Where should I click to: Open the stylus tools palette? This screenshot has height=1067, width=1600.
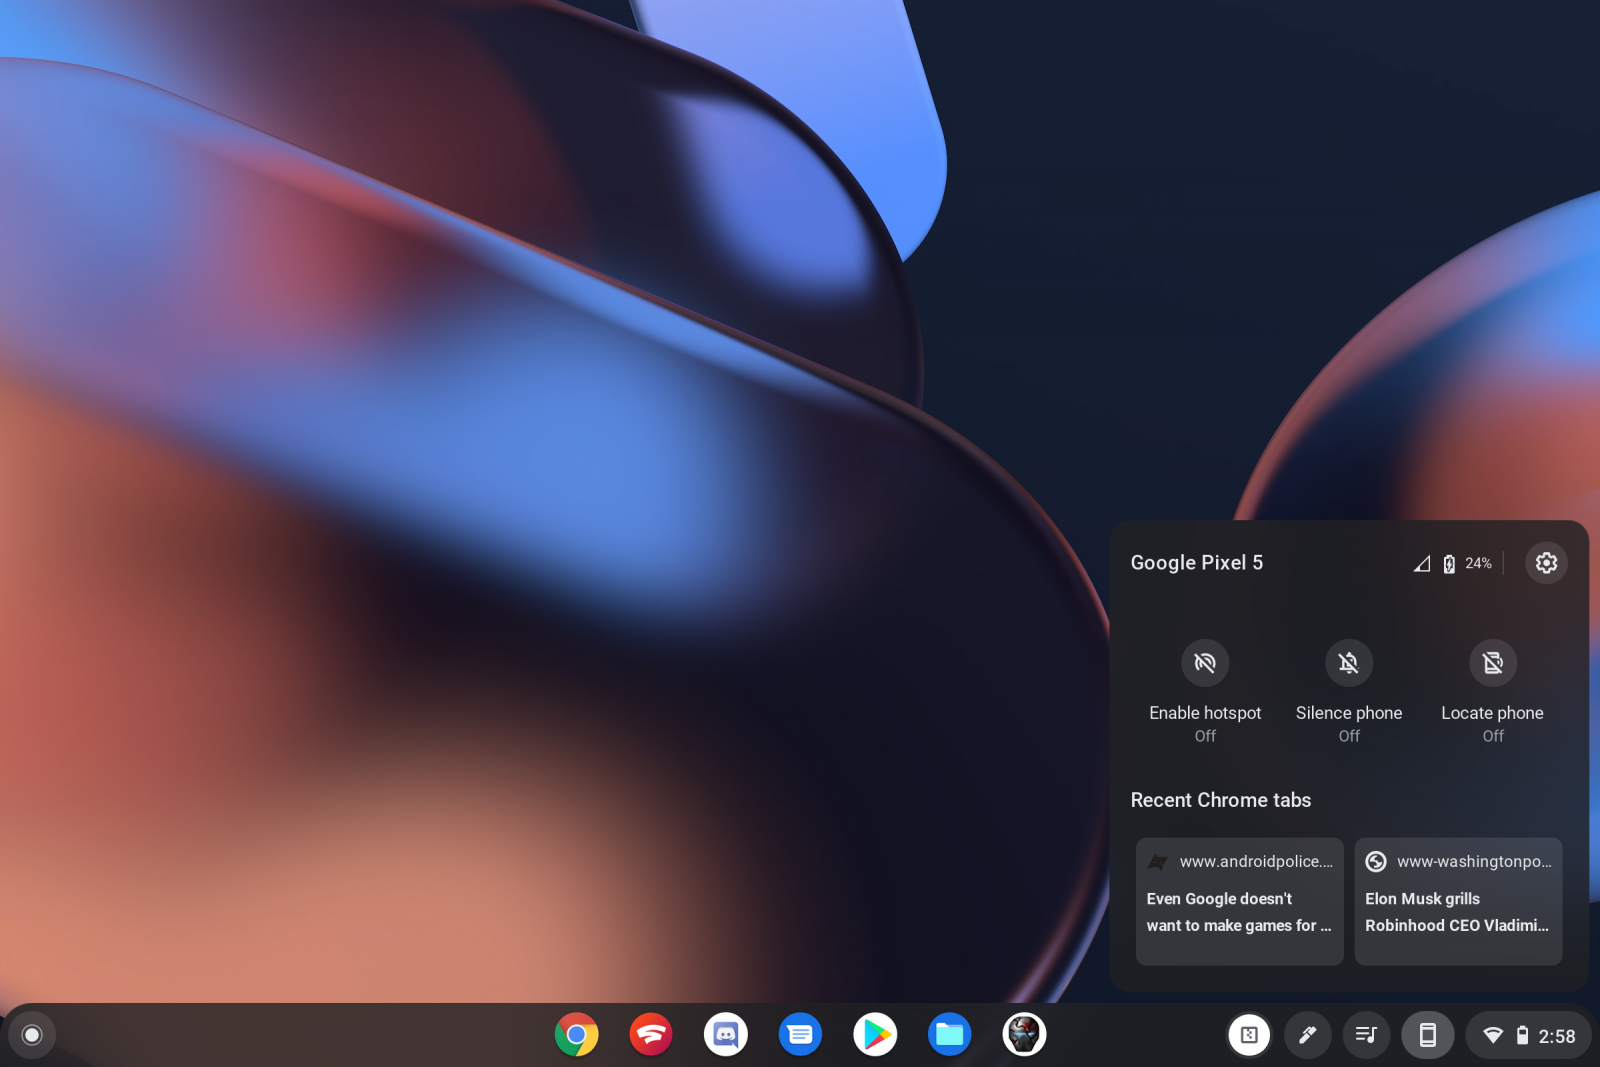point(1307,1035)
